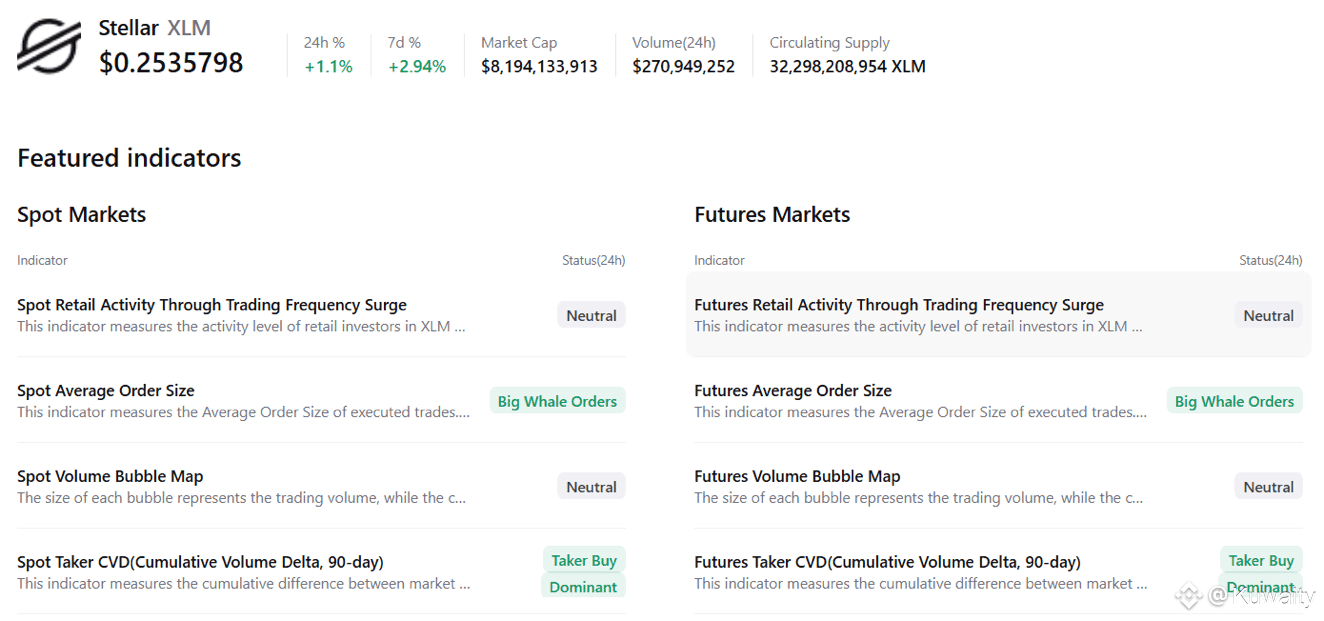Click the Big Whale Orders badge under Spot Markets
Screen dimensions: 1324x621
click(557, 401)
